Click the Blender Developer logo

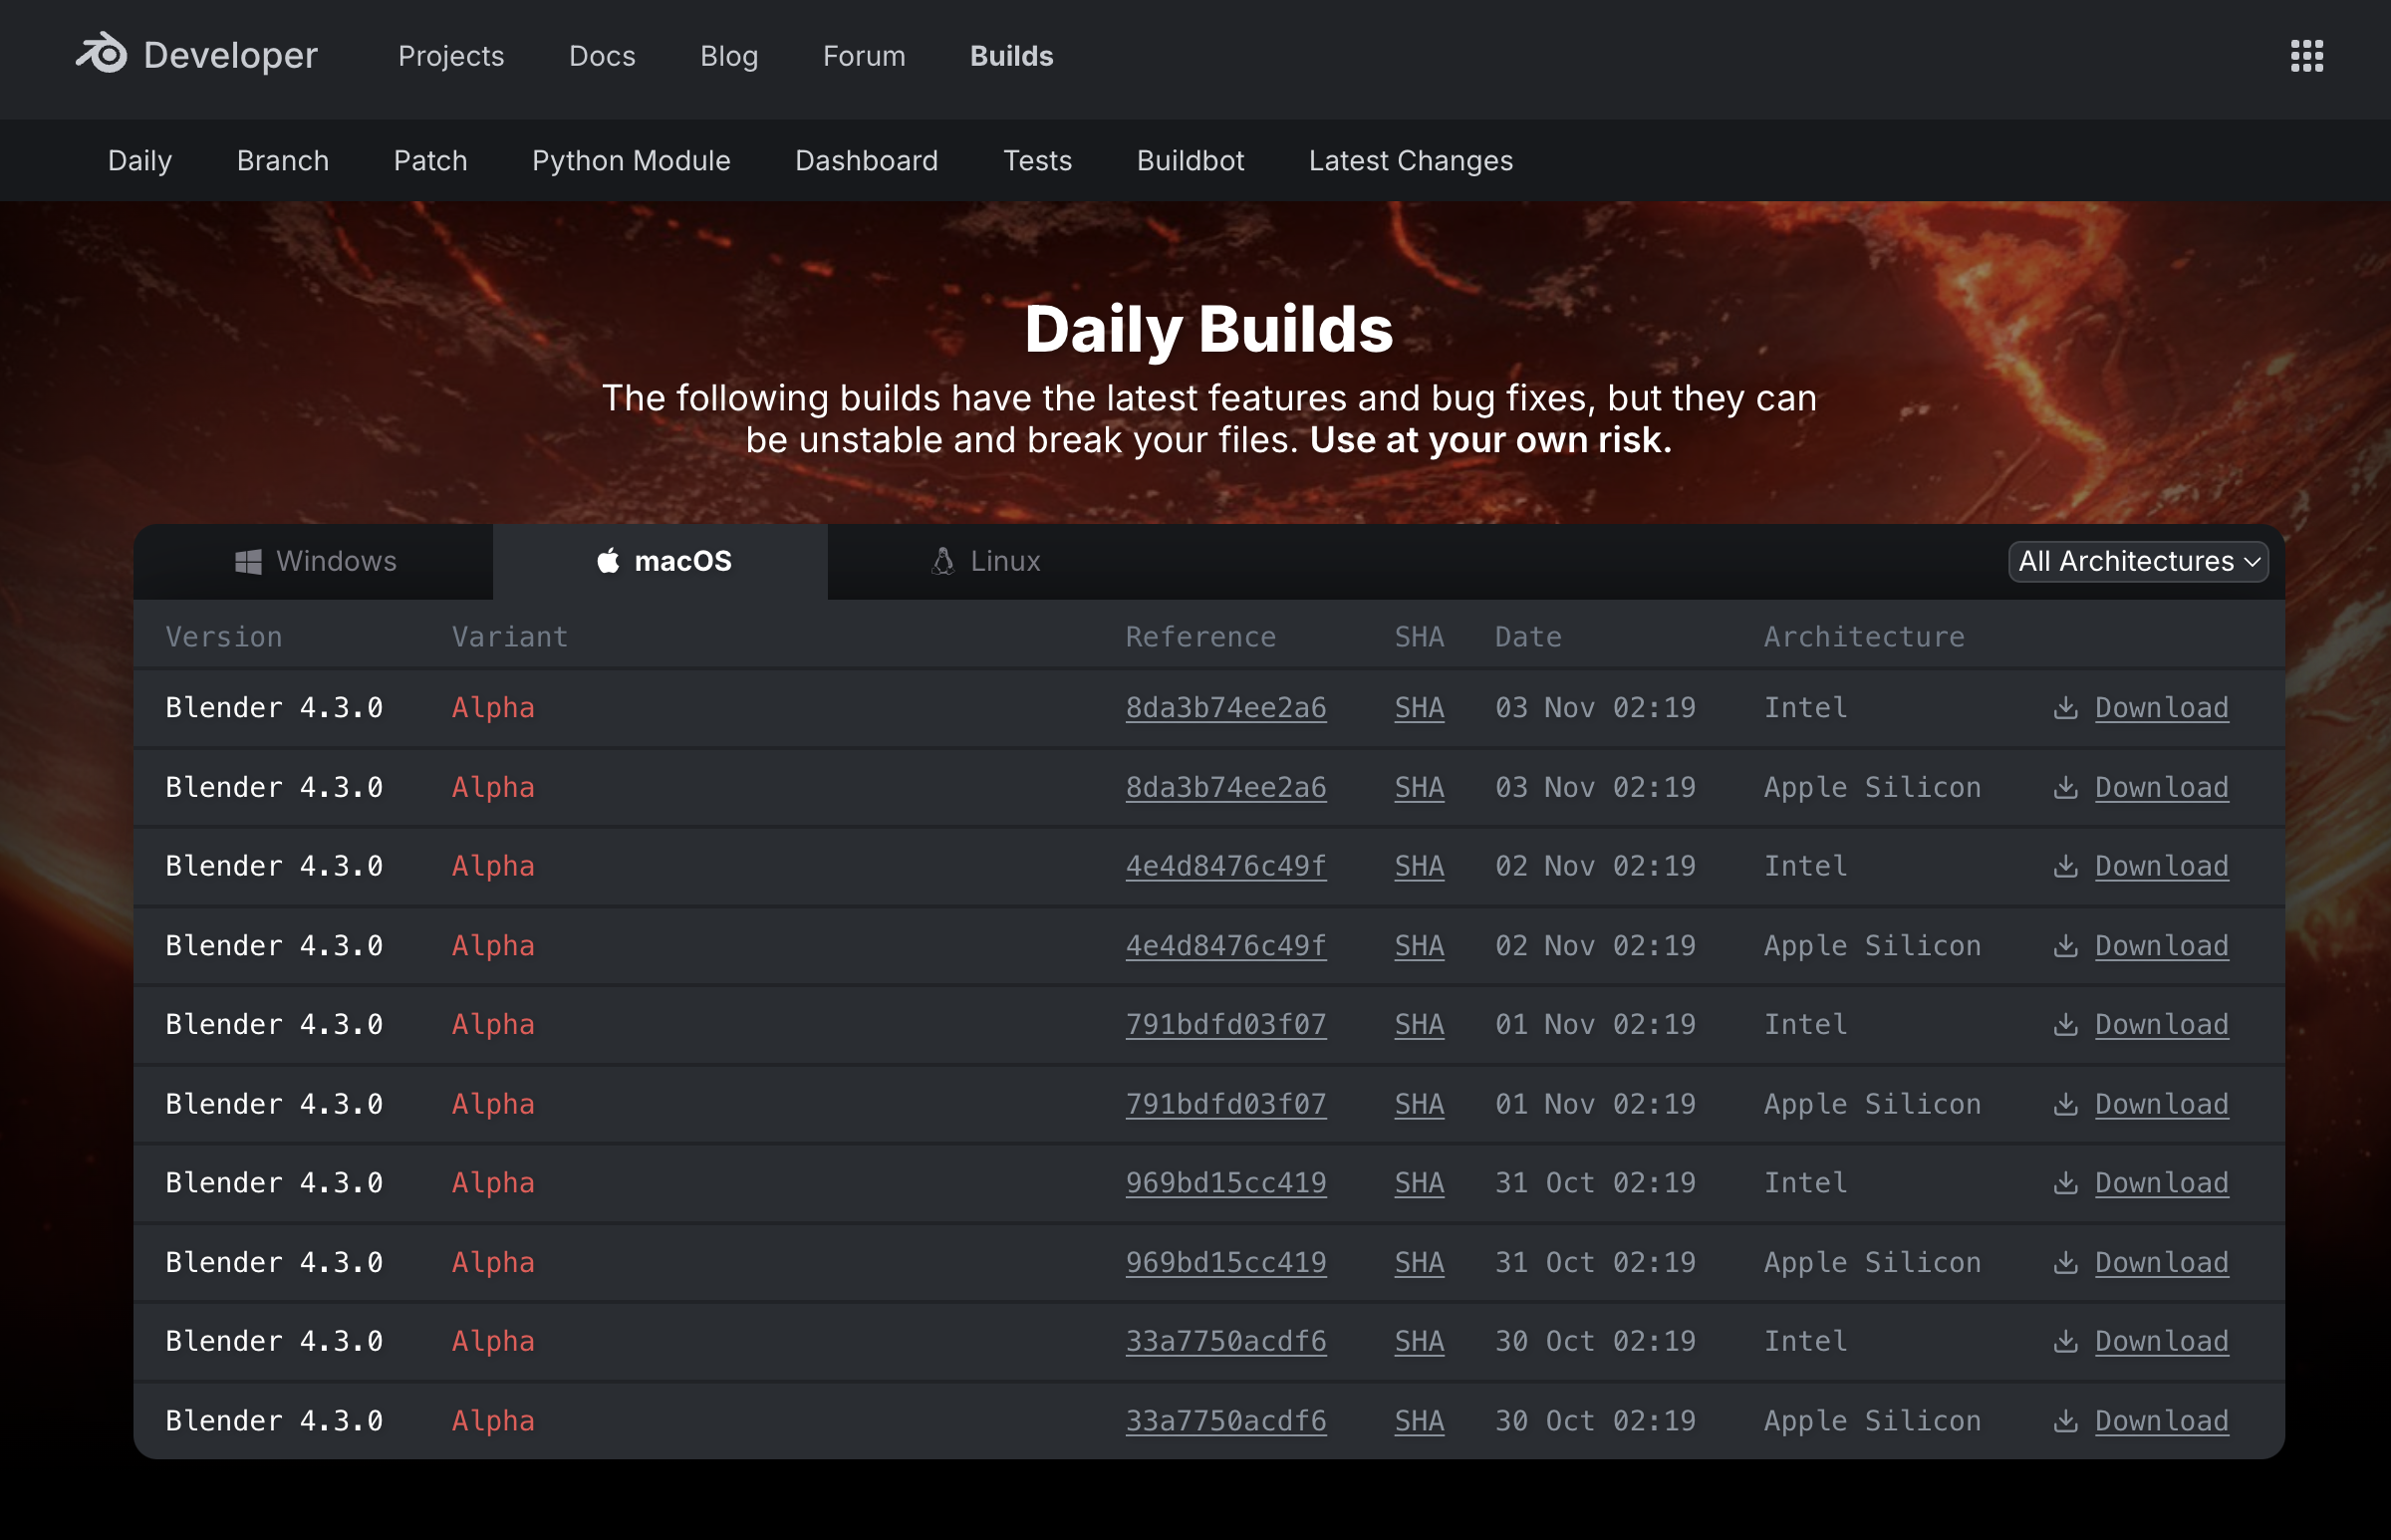(x=197, y=55)
